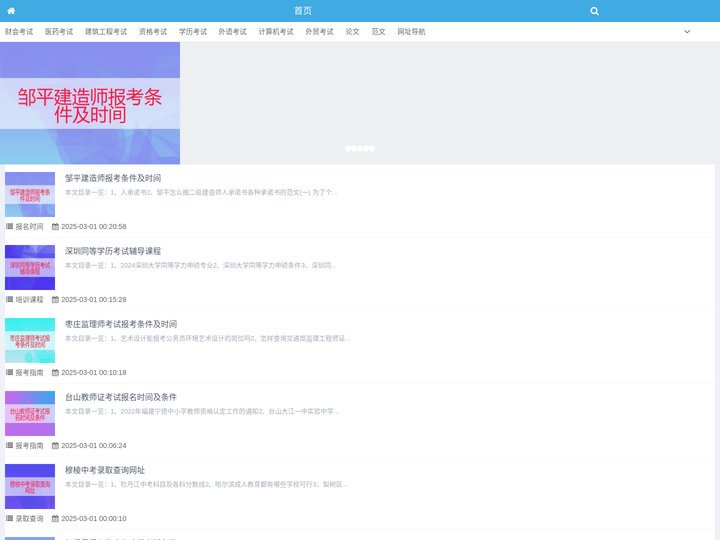Open the 外语考试 category
Screen dimensions: 720x540
pos(232,32)
